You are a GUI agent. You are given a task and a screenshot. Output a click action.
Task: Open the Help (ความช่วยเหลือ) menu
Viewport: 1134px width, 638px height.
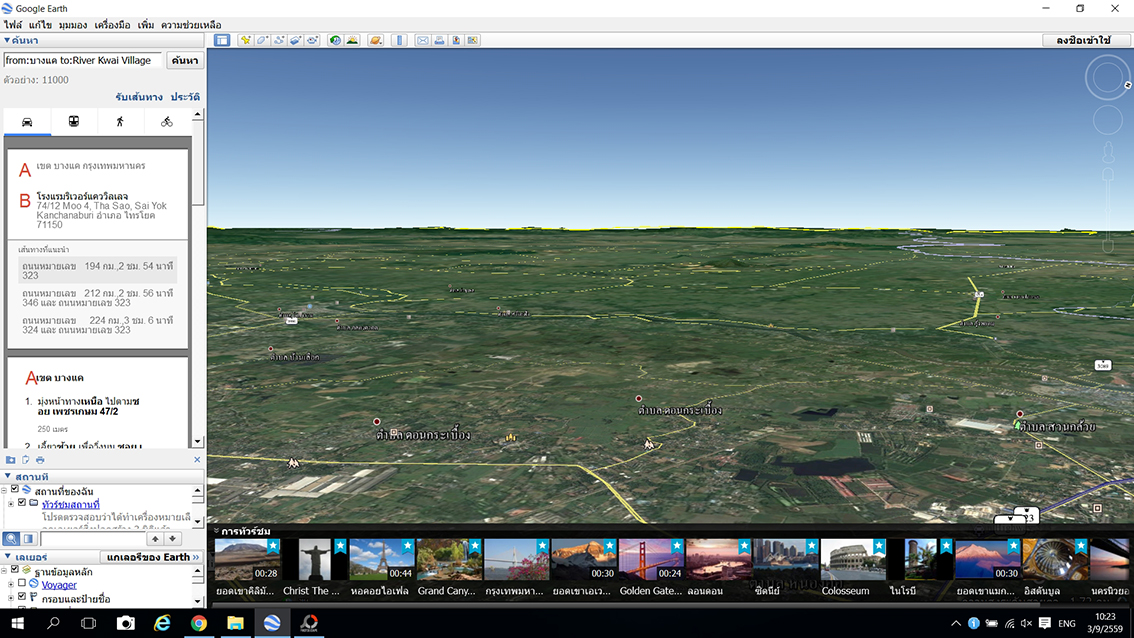pos(191,25)
